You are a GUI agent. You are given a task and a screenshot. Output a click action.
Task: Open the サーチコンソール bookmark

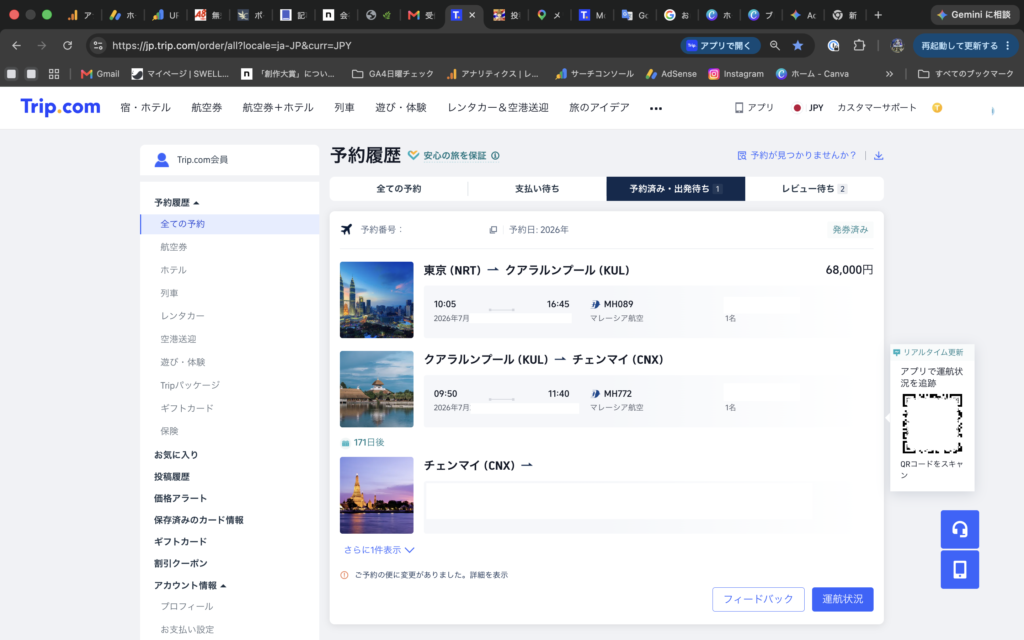(594, 74)
